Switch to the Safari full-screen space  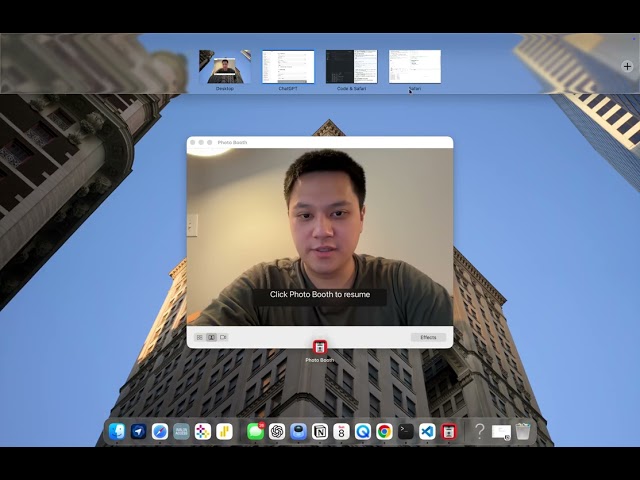[x=415, y=67]
